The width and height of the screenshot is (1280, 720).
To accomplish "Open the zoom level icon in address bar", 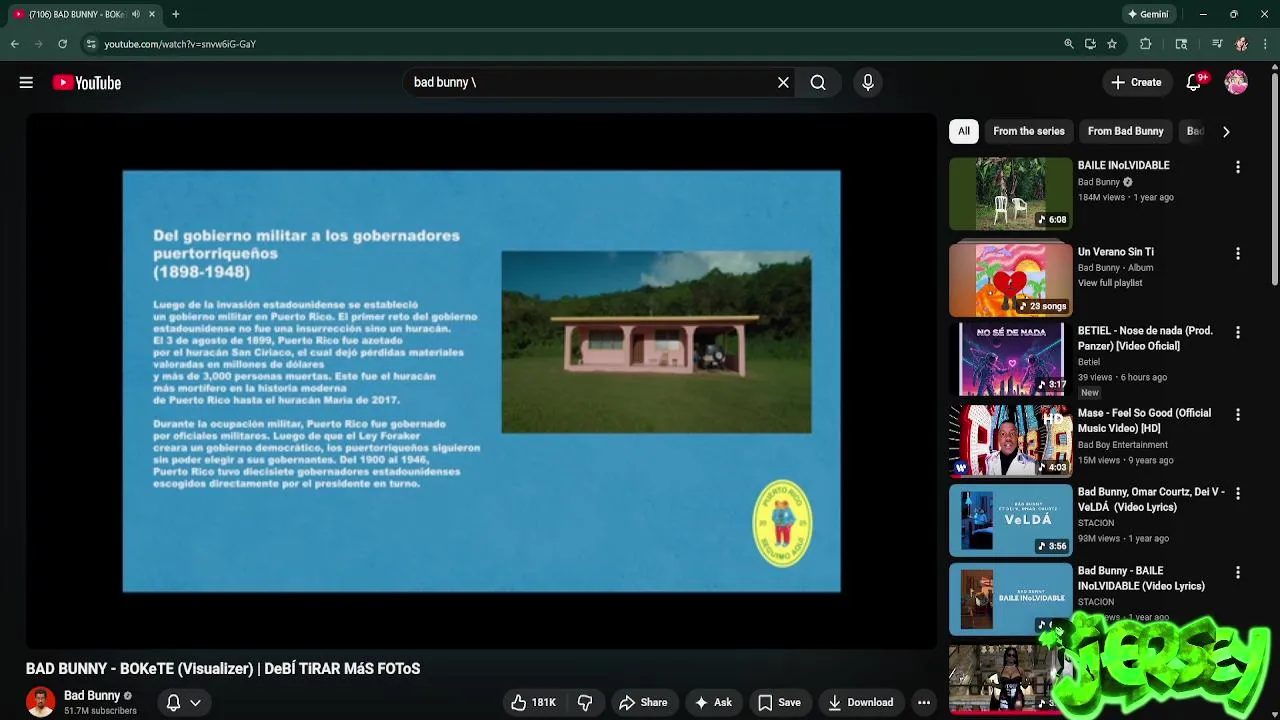I will (1069, 44).
